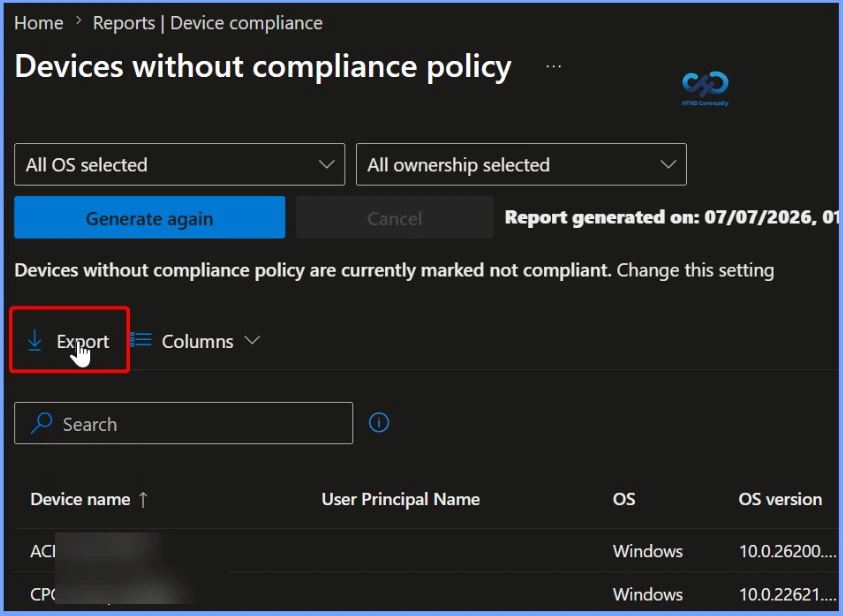
Task: Focus the Search input field
Action: point(183,423)
